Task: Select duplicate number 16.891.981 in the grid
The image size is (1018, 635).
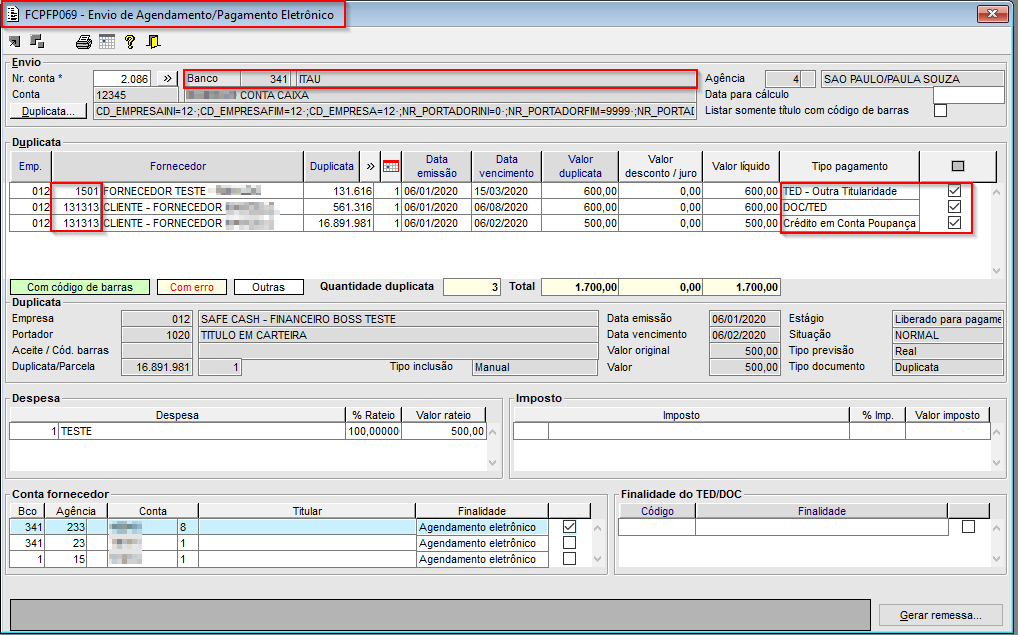Action: point(339,223)
